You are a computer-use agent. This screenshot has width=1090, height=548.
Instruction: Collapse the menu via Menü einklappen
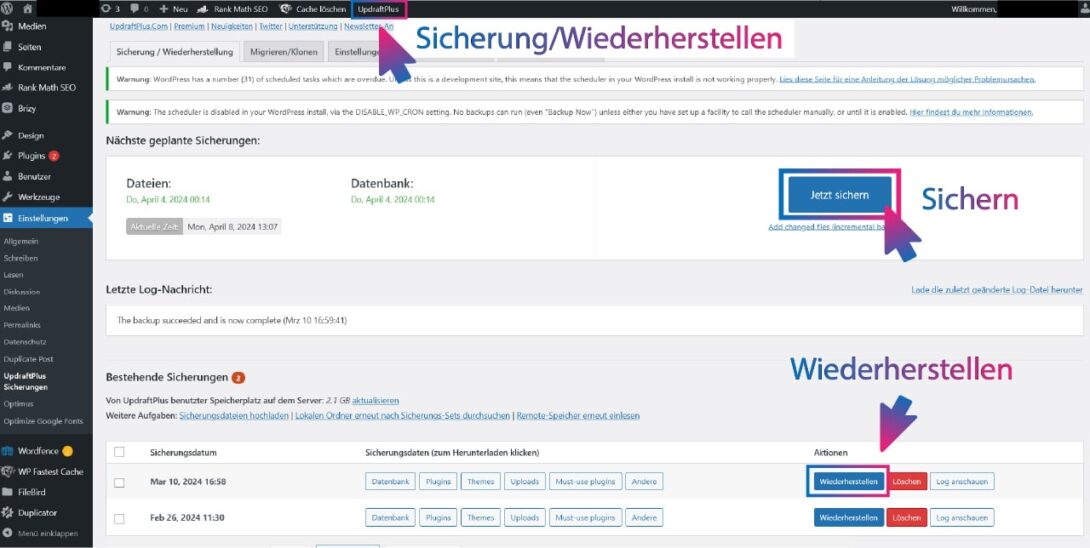point(46,533)
